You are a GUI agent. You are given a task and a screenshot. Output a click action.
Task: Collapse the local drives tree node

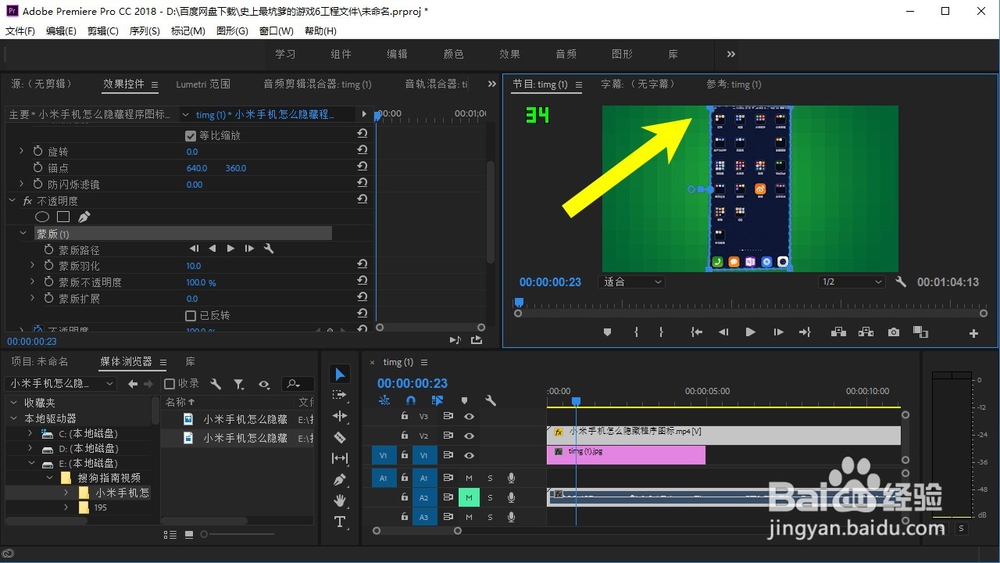click(13, 418)
